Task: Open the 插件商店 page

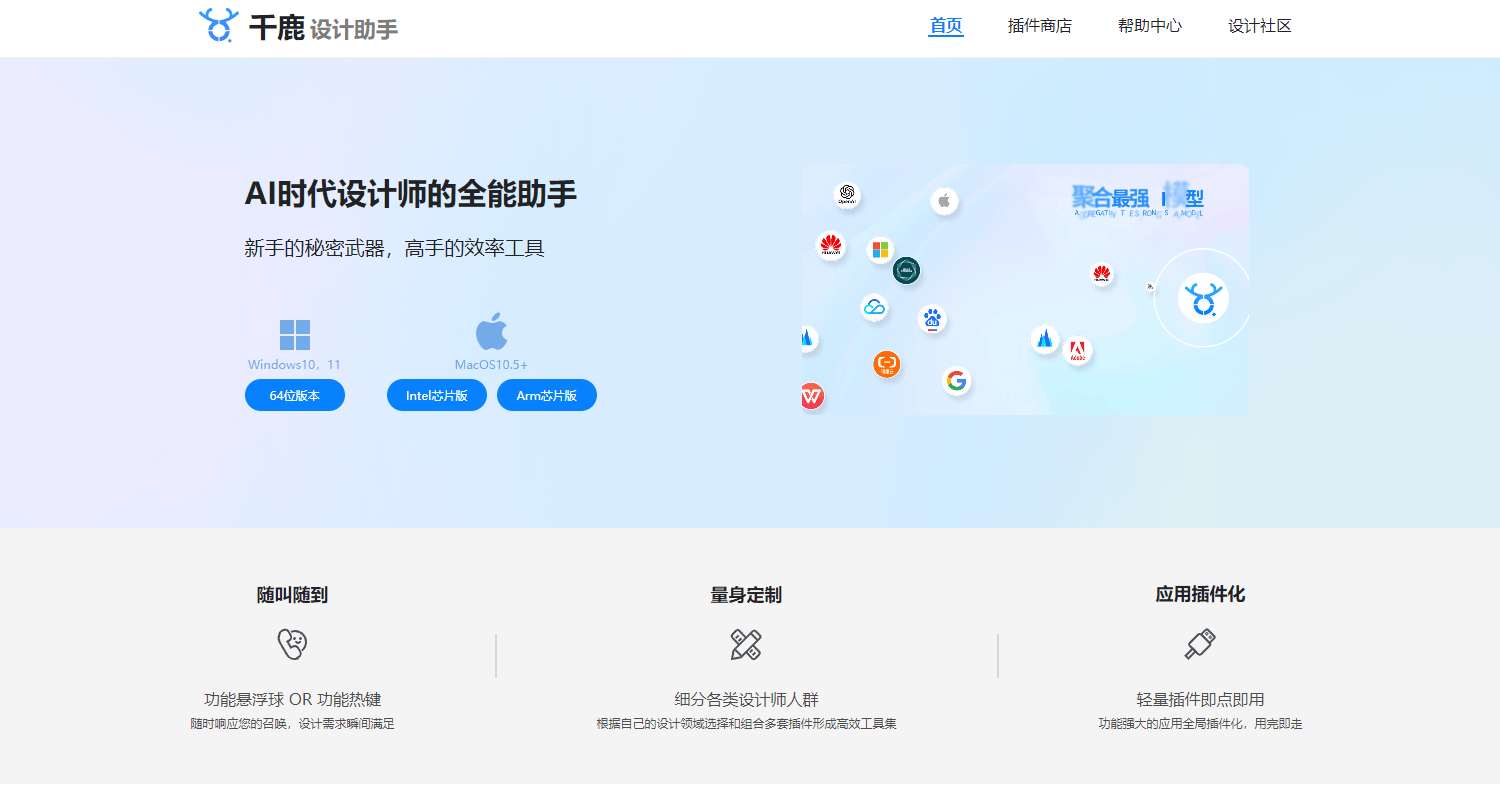Action: (1040, 26)
